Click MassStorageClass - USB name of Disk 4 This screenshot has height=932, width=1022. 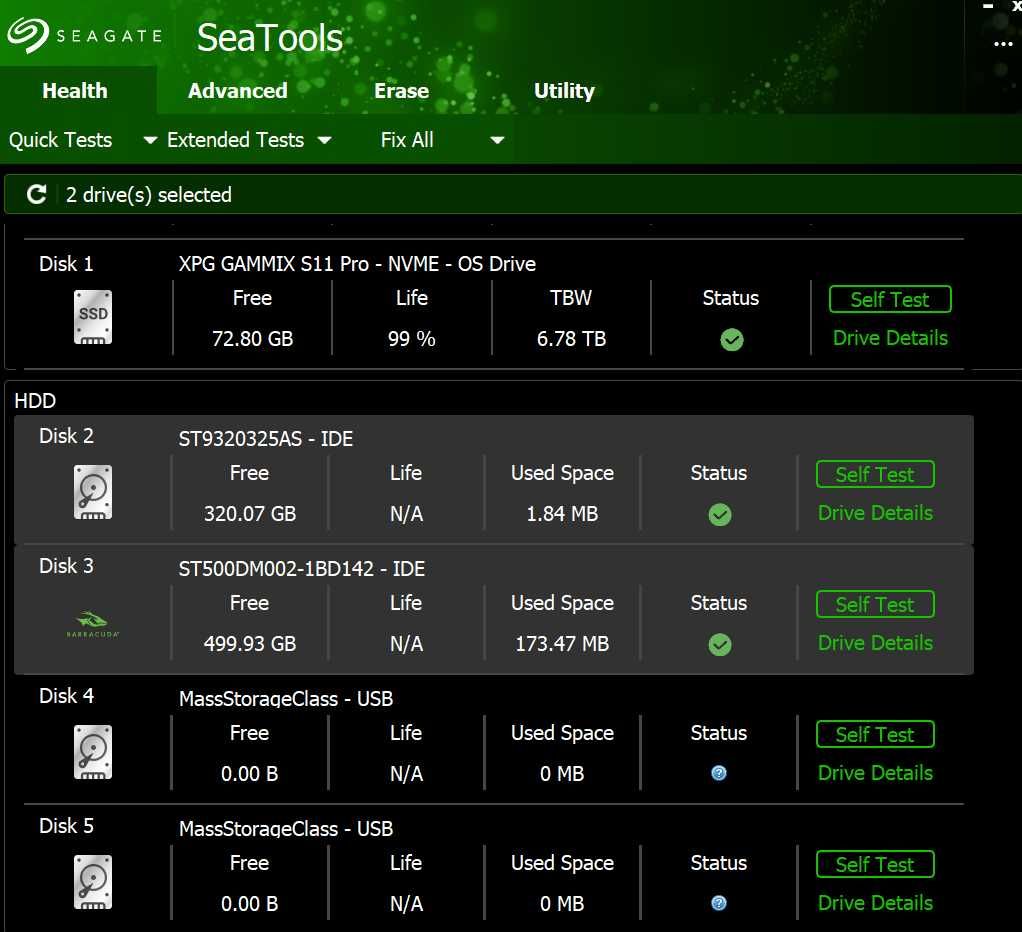(286, 699)
